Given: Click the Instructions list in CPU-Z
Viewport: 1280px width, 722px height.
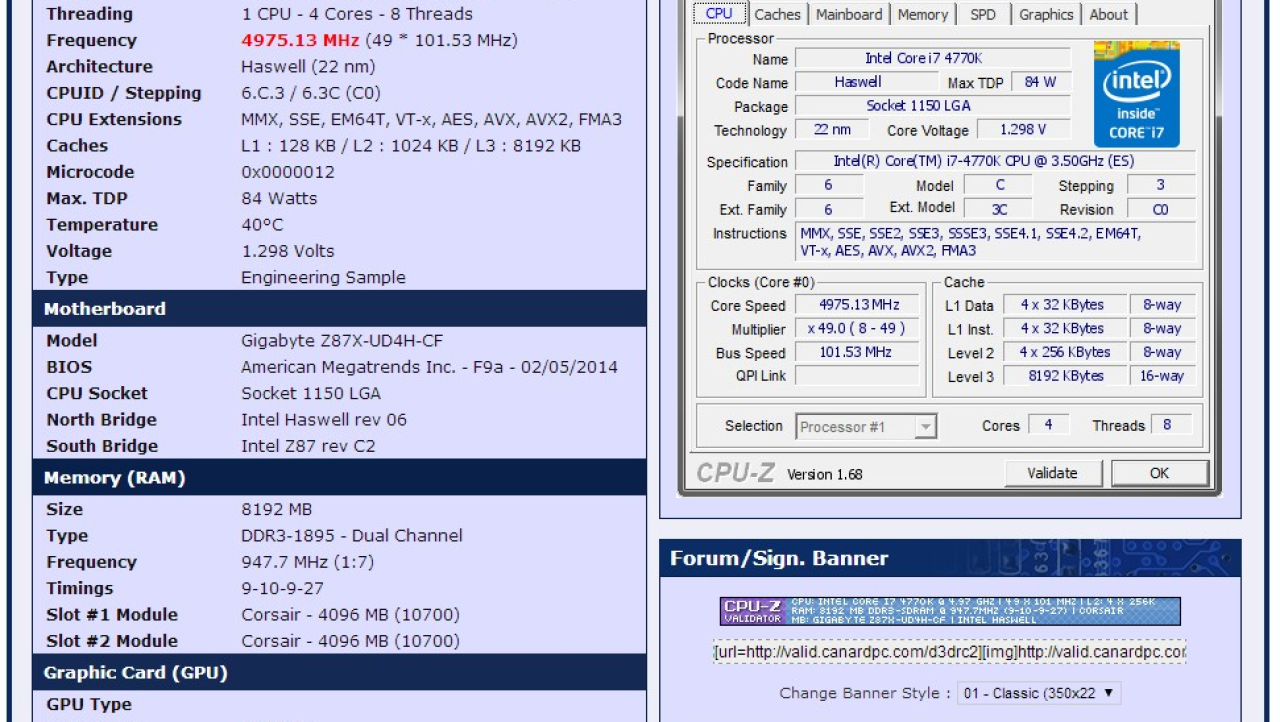Looking at the screenshot, I should (997, 242).
